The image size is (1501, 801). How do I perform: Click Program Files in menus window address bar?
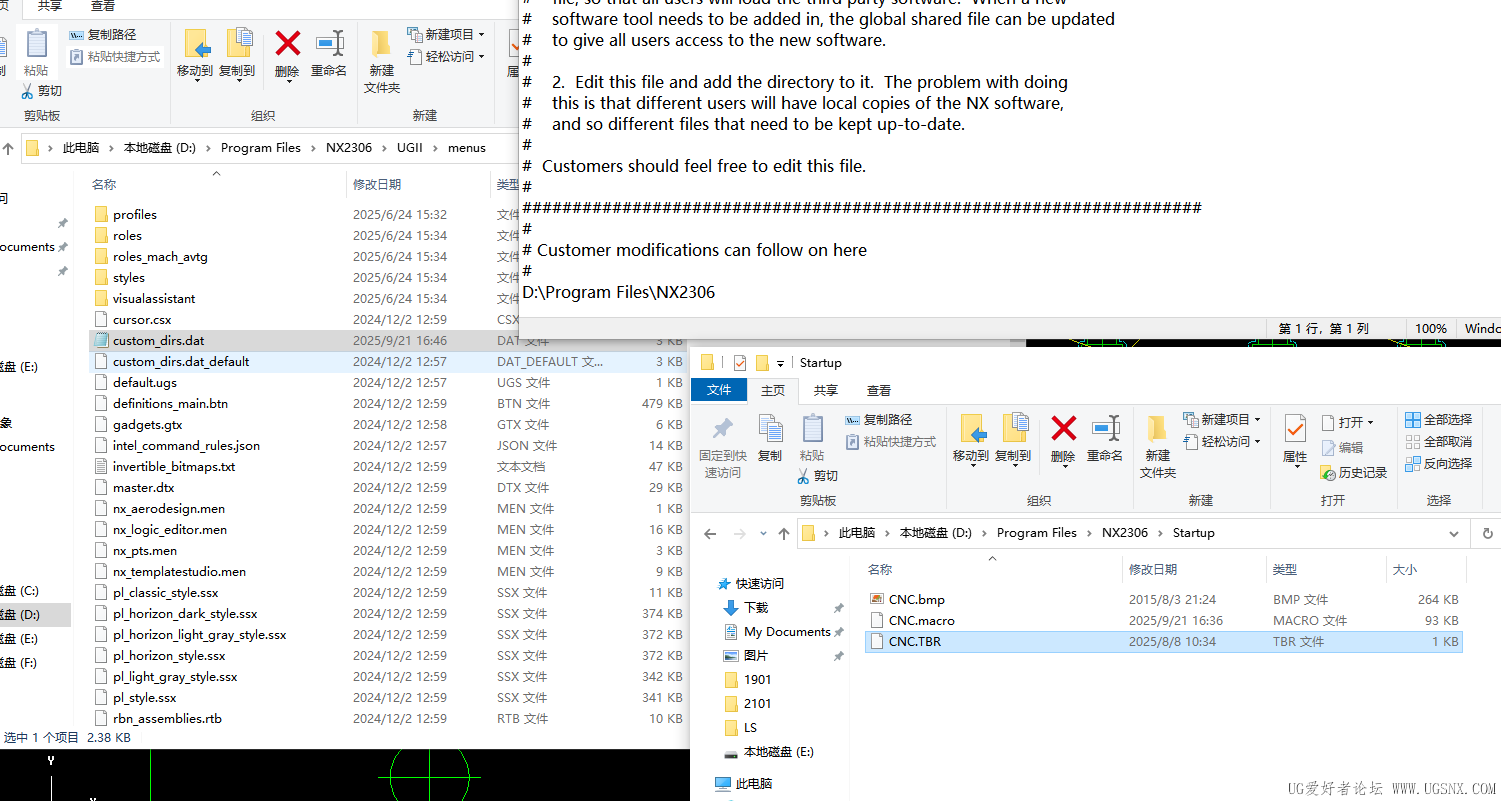click(261, 148)
